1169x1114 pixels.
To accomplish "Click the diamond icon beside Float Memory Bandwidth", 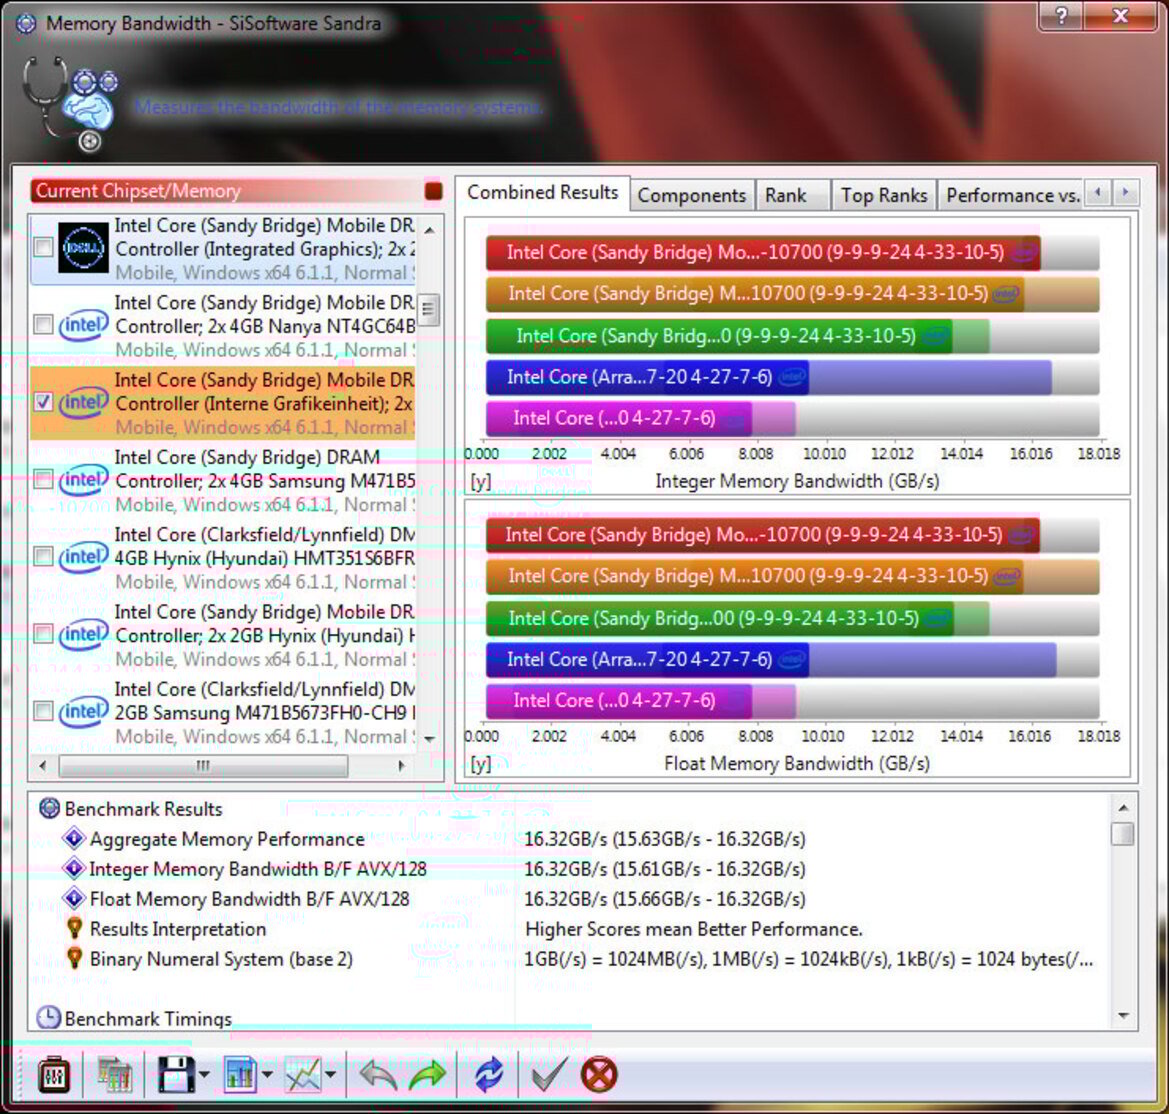I will [x=74, y=898].
